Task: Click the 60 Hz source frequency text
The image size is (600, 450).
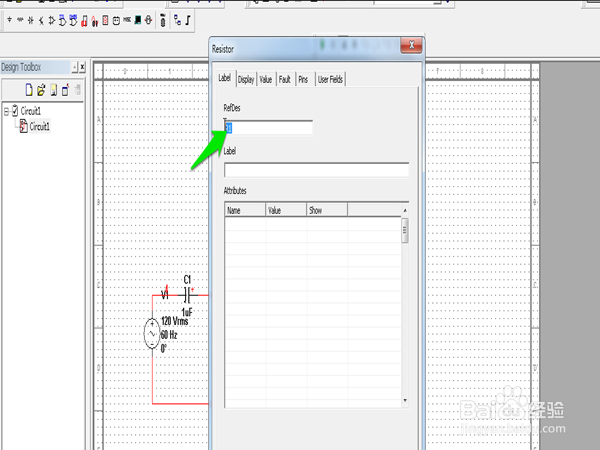Action: pyautogui.click(x=169, y=335)
